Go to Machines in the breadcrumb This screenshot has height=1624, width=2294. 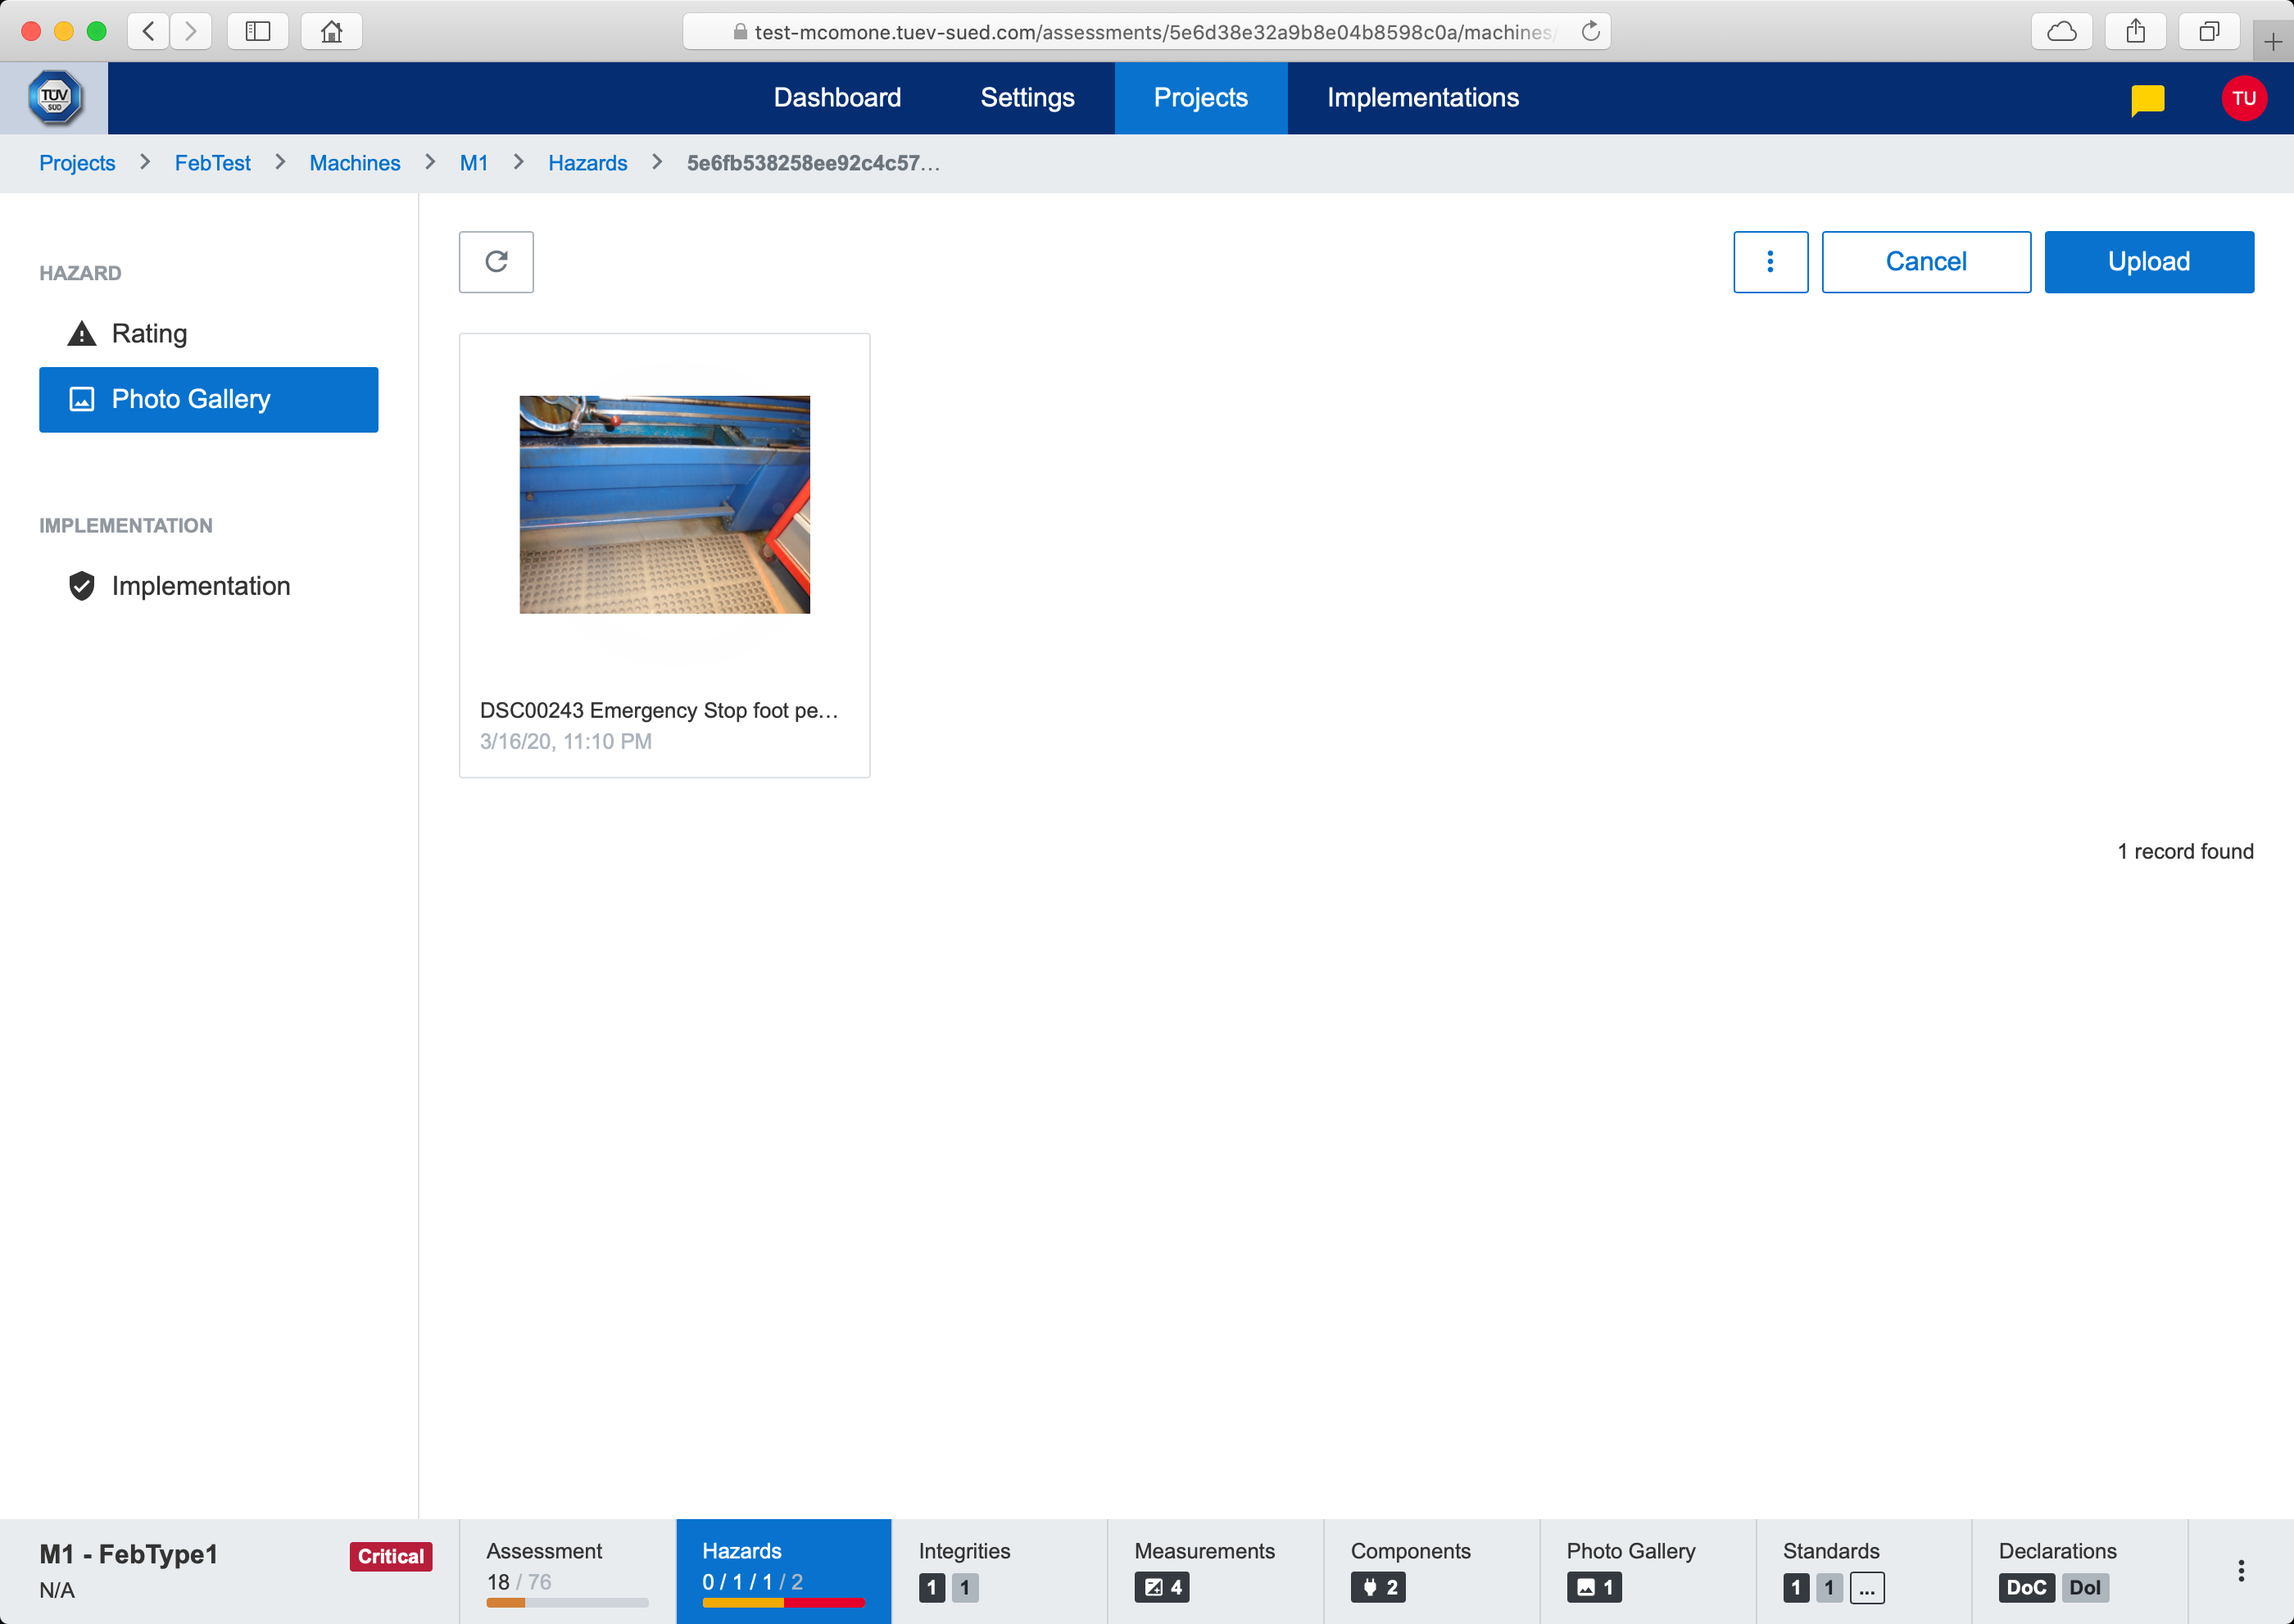coord(354,163)
